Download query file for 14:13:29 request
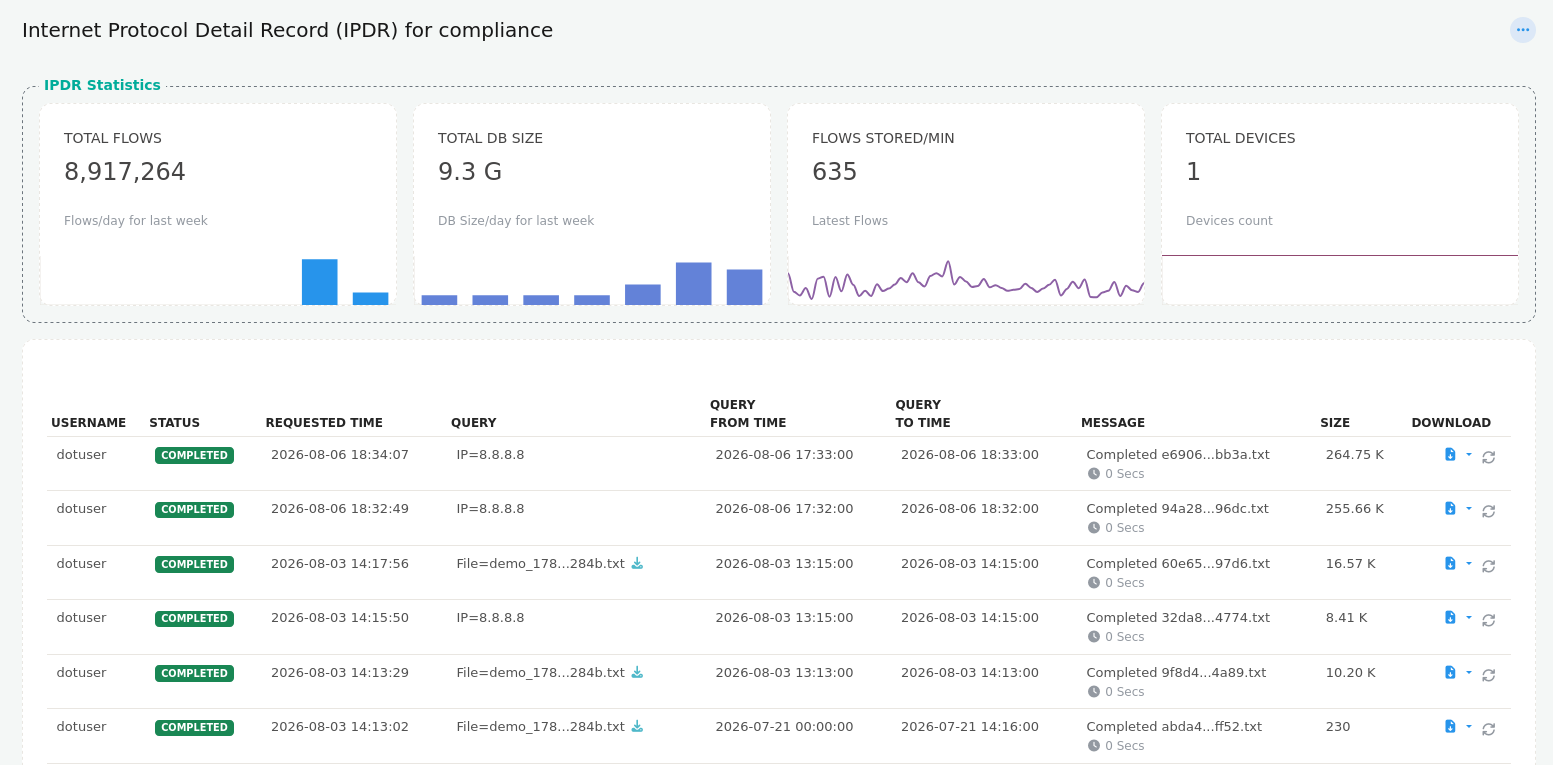Image resolution: width=1553 pixels, height=765 pixels. (x=637, y=672)
